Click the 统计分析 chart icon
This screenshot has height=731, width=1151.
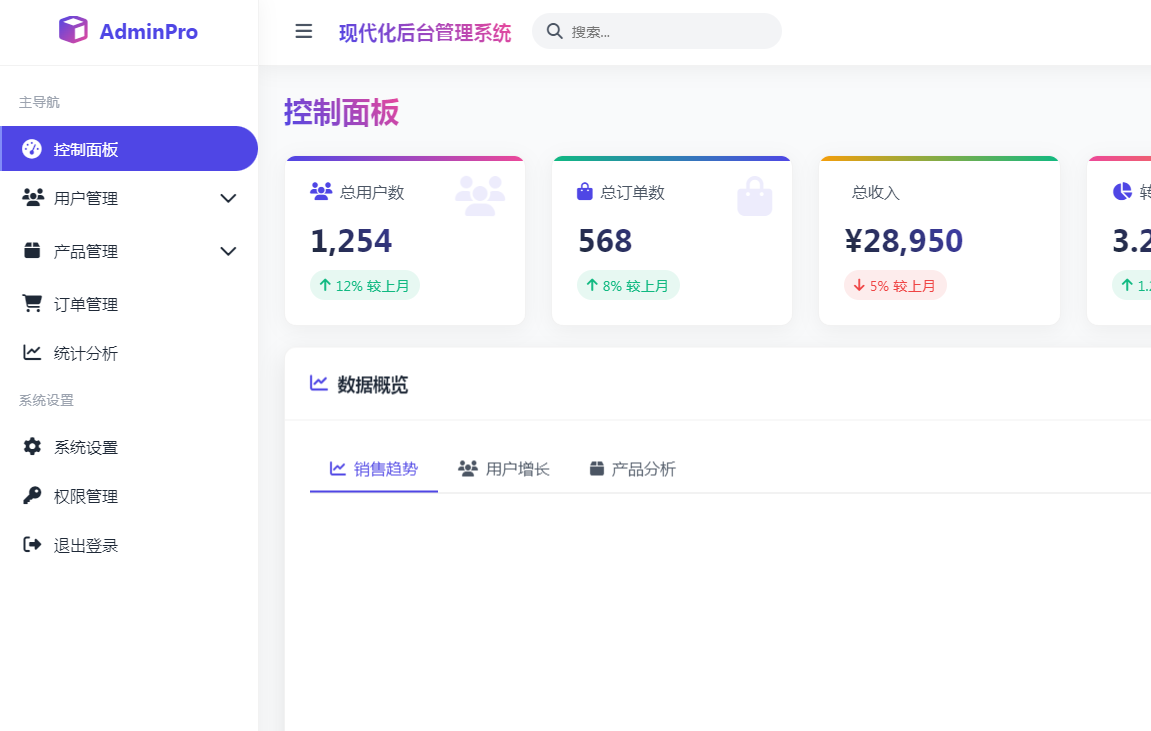click(33, 352)
